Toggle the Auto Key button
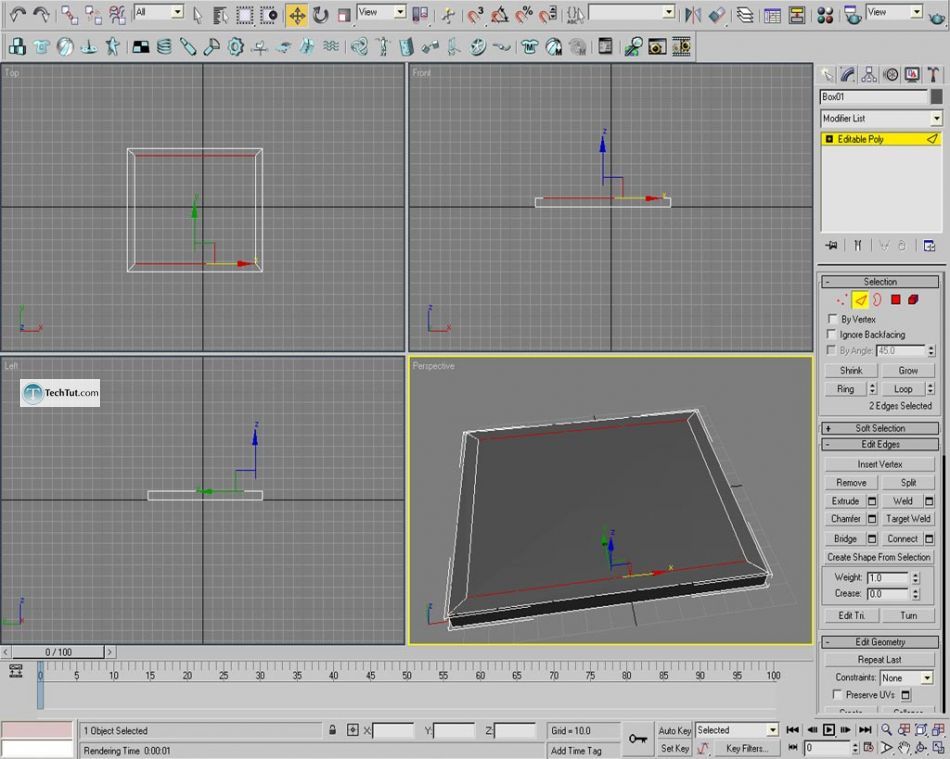 675,731
